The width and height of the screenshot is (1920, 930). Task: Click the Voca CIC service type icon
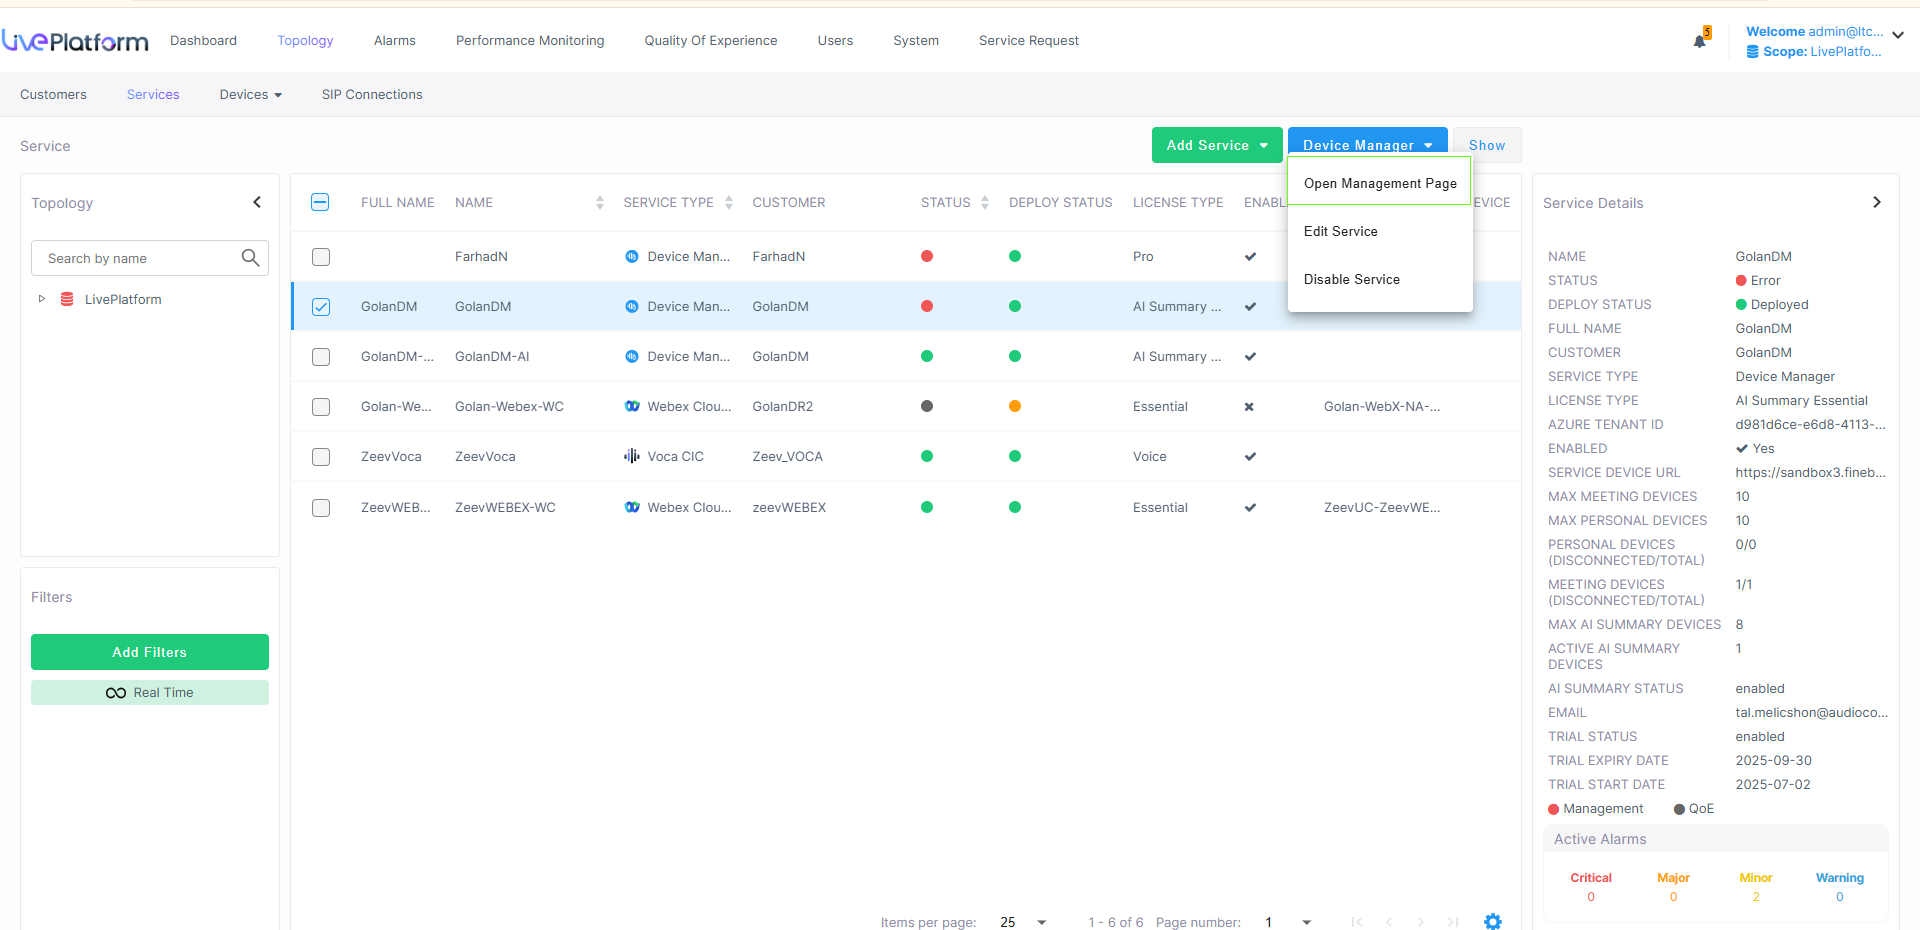click(632, 456)
